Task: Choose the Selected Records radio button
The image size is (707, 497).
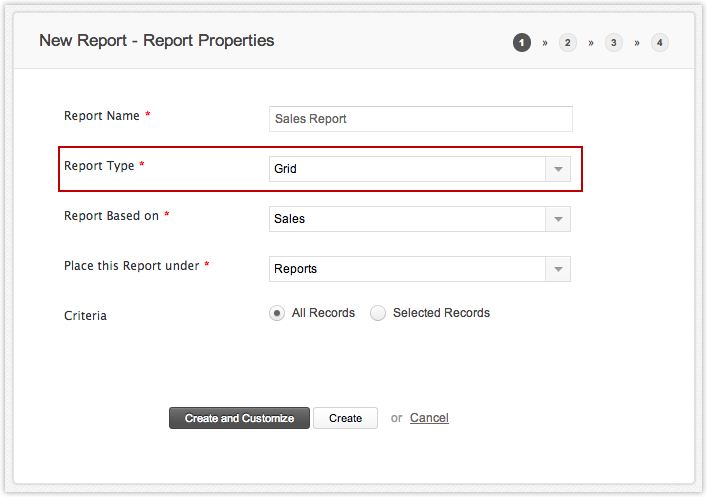Action: coord(378,313)
